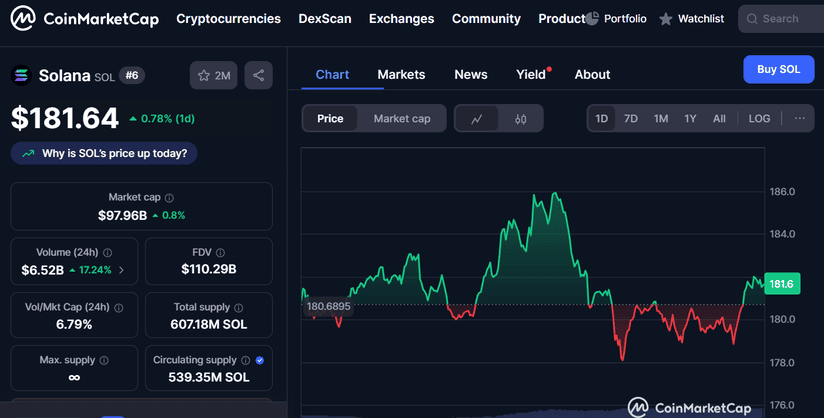824x418 pixels.
Task: Switch to the About tab
Action: click(x=592, y=75)
